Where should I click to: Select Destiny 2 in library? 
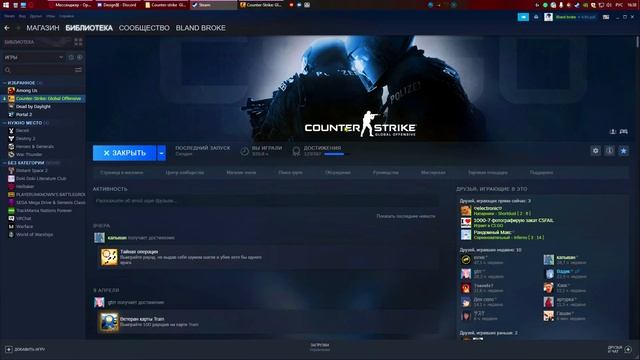(25, 139)
